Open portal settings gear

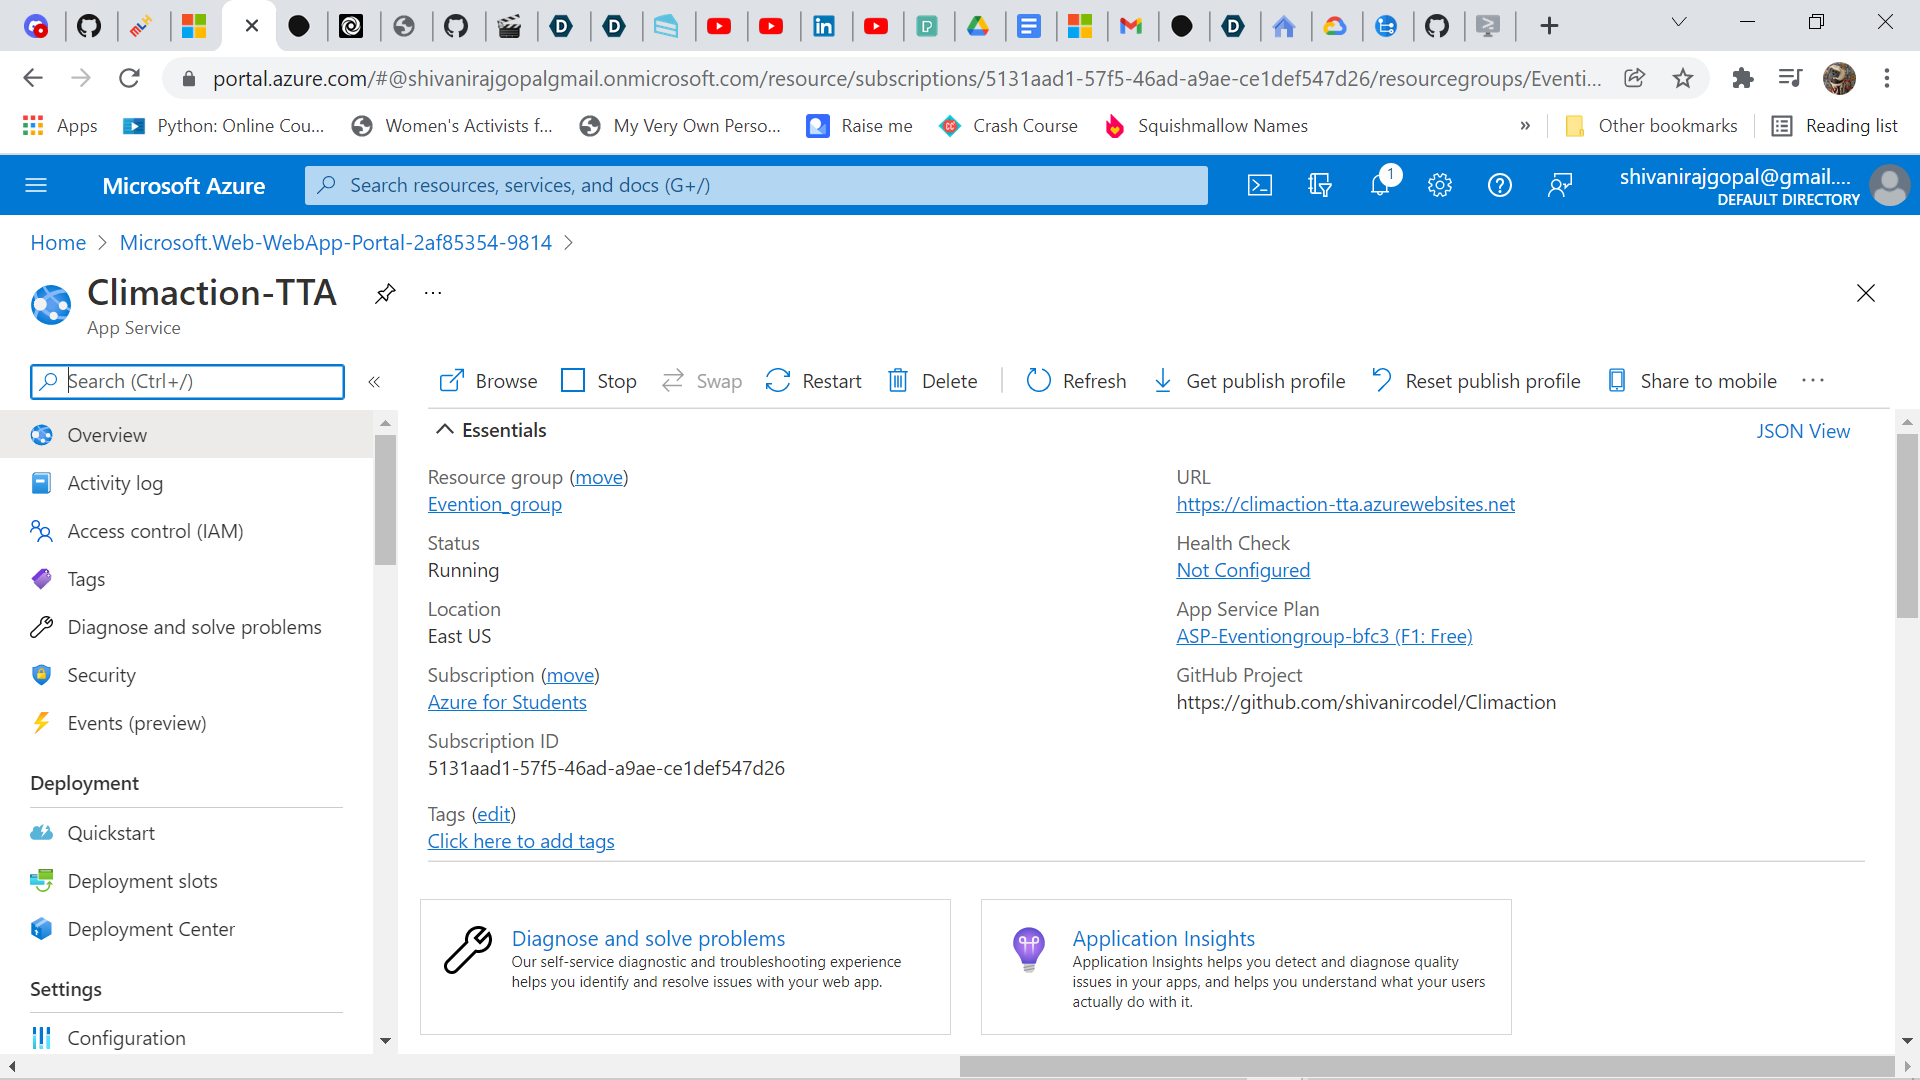[1440, 185]
